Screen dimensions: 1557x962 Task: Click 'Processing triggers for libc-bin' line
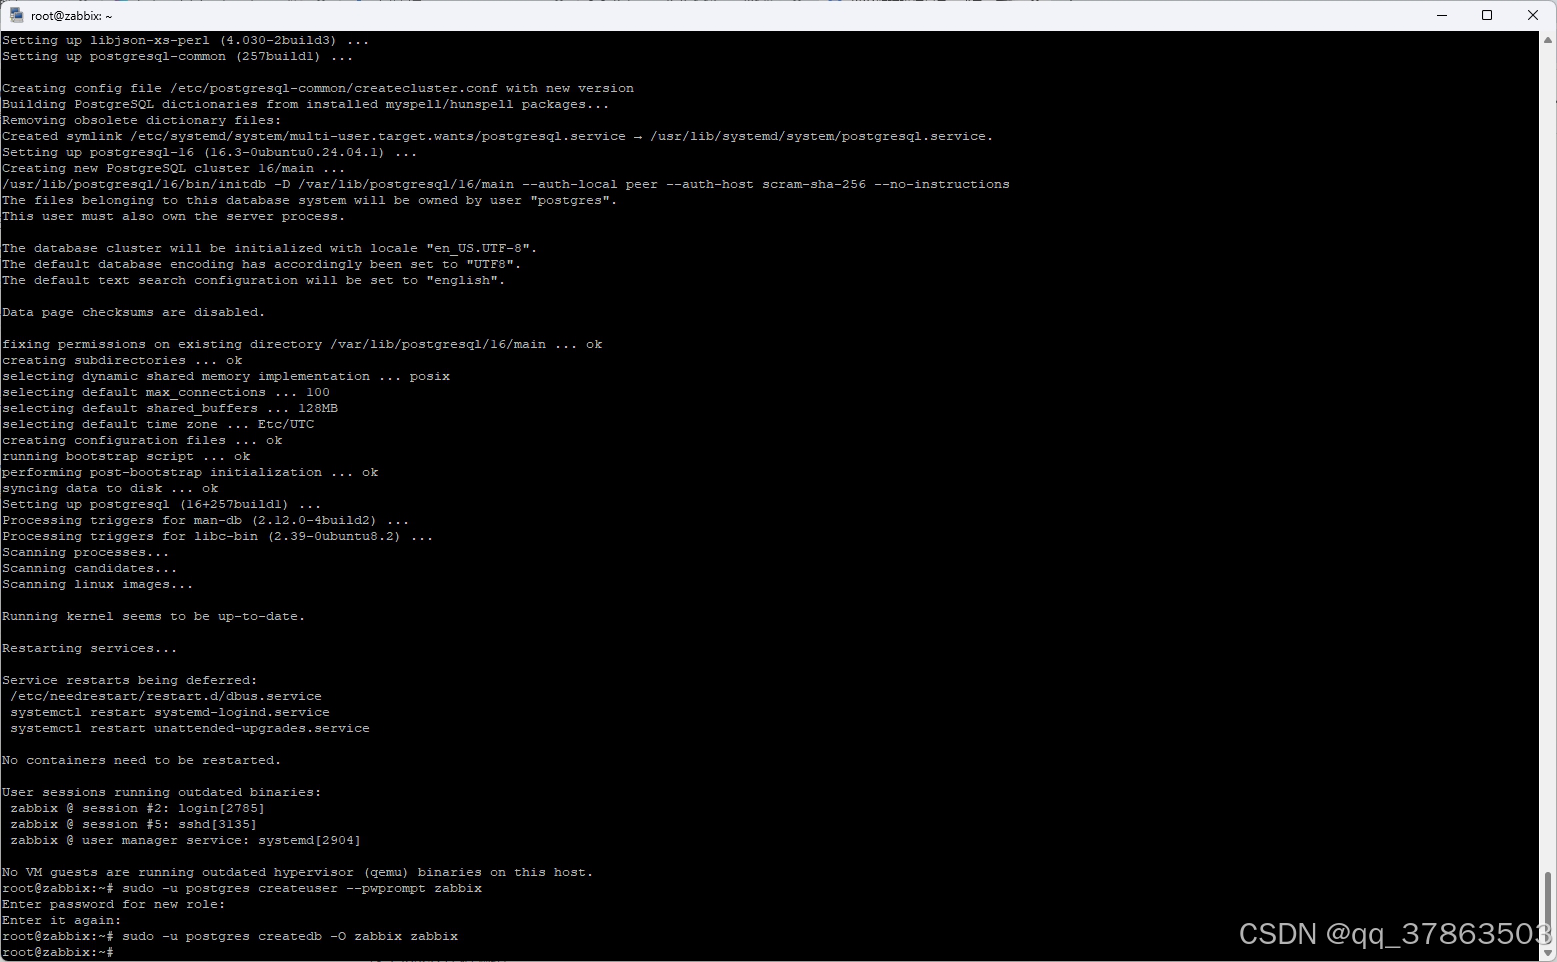click(218, 536)
